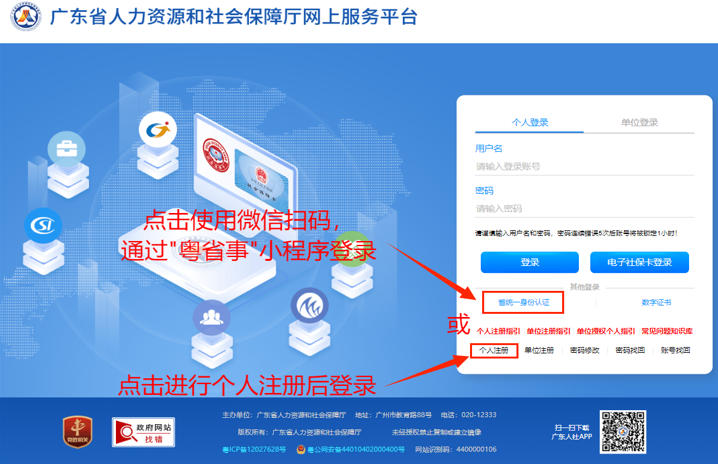Click the 个人注册 link
Image resolution: width=718 pixels, height=464 pixels.
pos(494,350)
